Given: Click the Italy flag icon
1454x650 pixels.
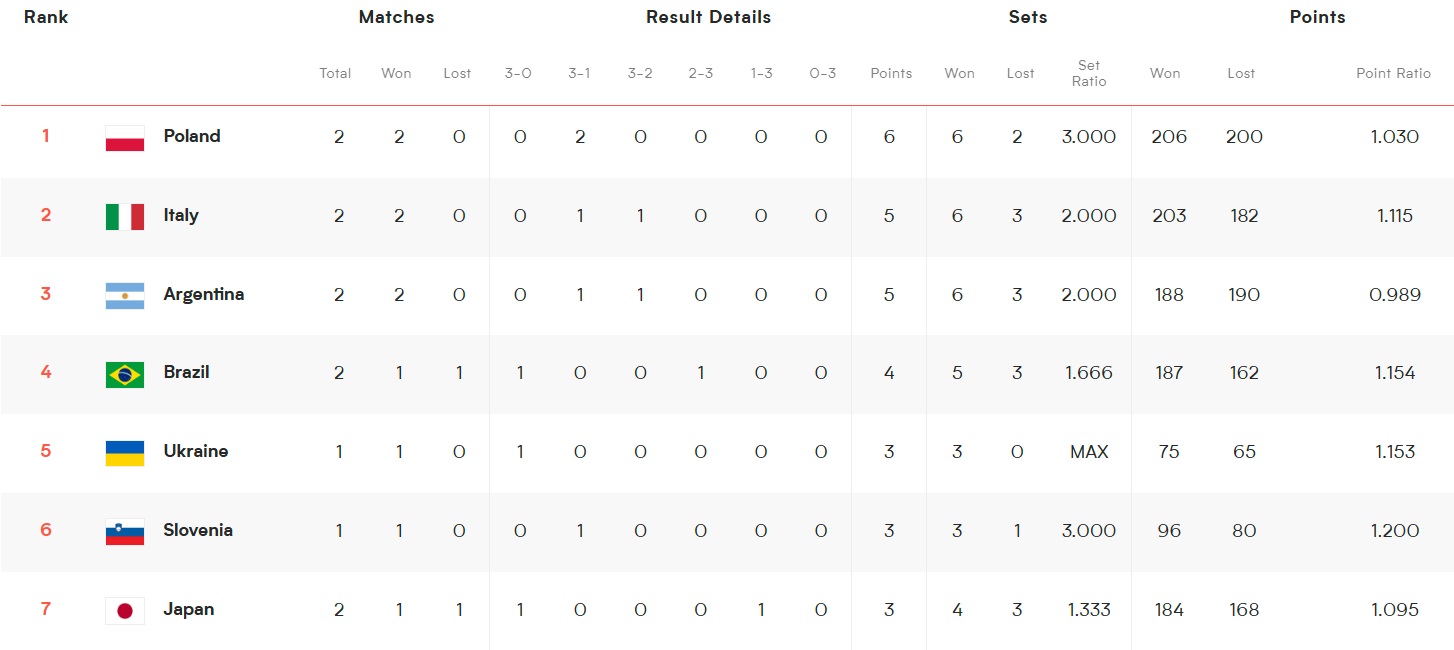Looking at the screenshot, I should (125, 216).
